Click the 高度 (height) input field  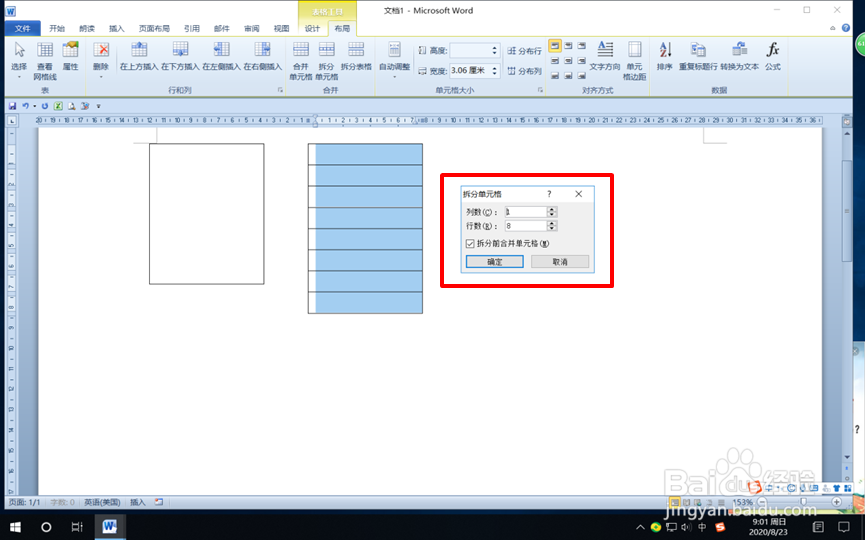tap(469, 51)
